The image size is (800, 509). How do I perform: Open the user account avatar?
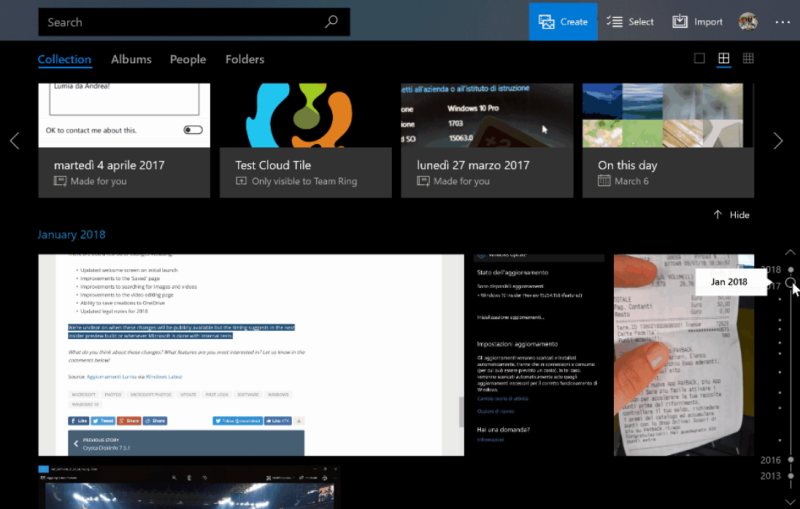(x=748, y=21)
